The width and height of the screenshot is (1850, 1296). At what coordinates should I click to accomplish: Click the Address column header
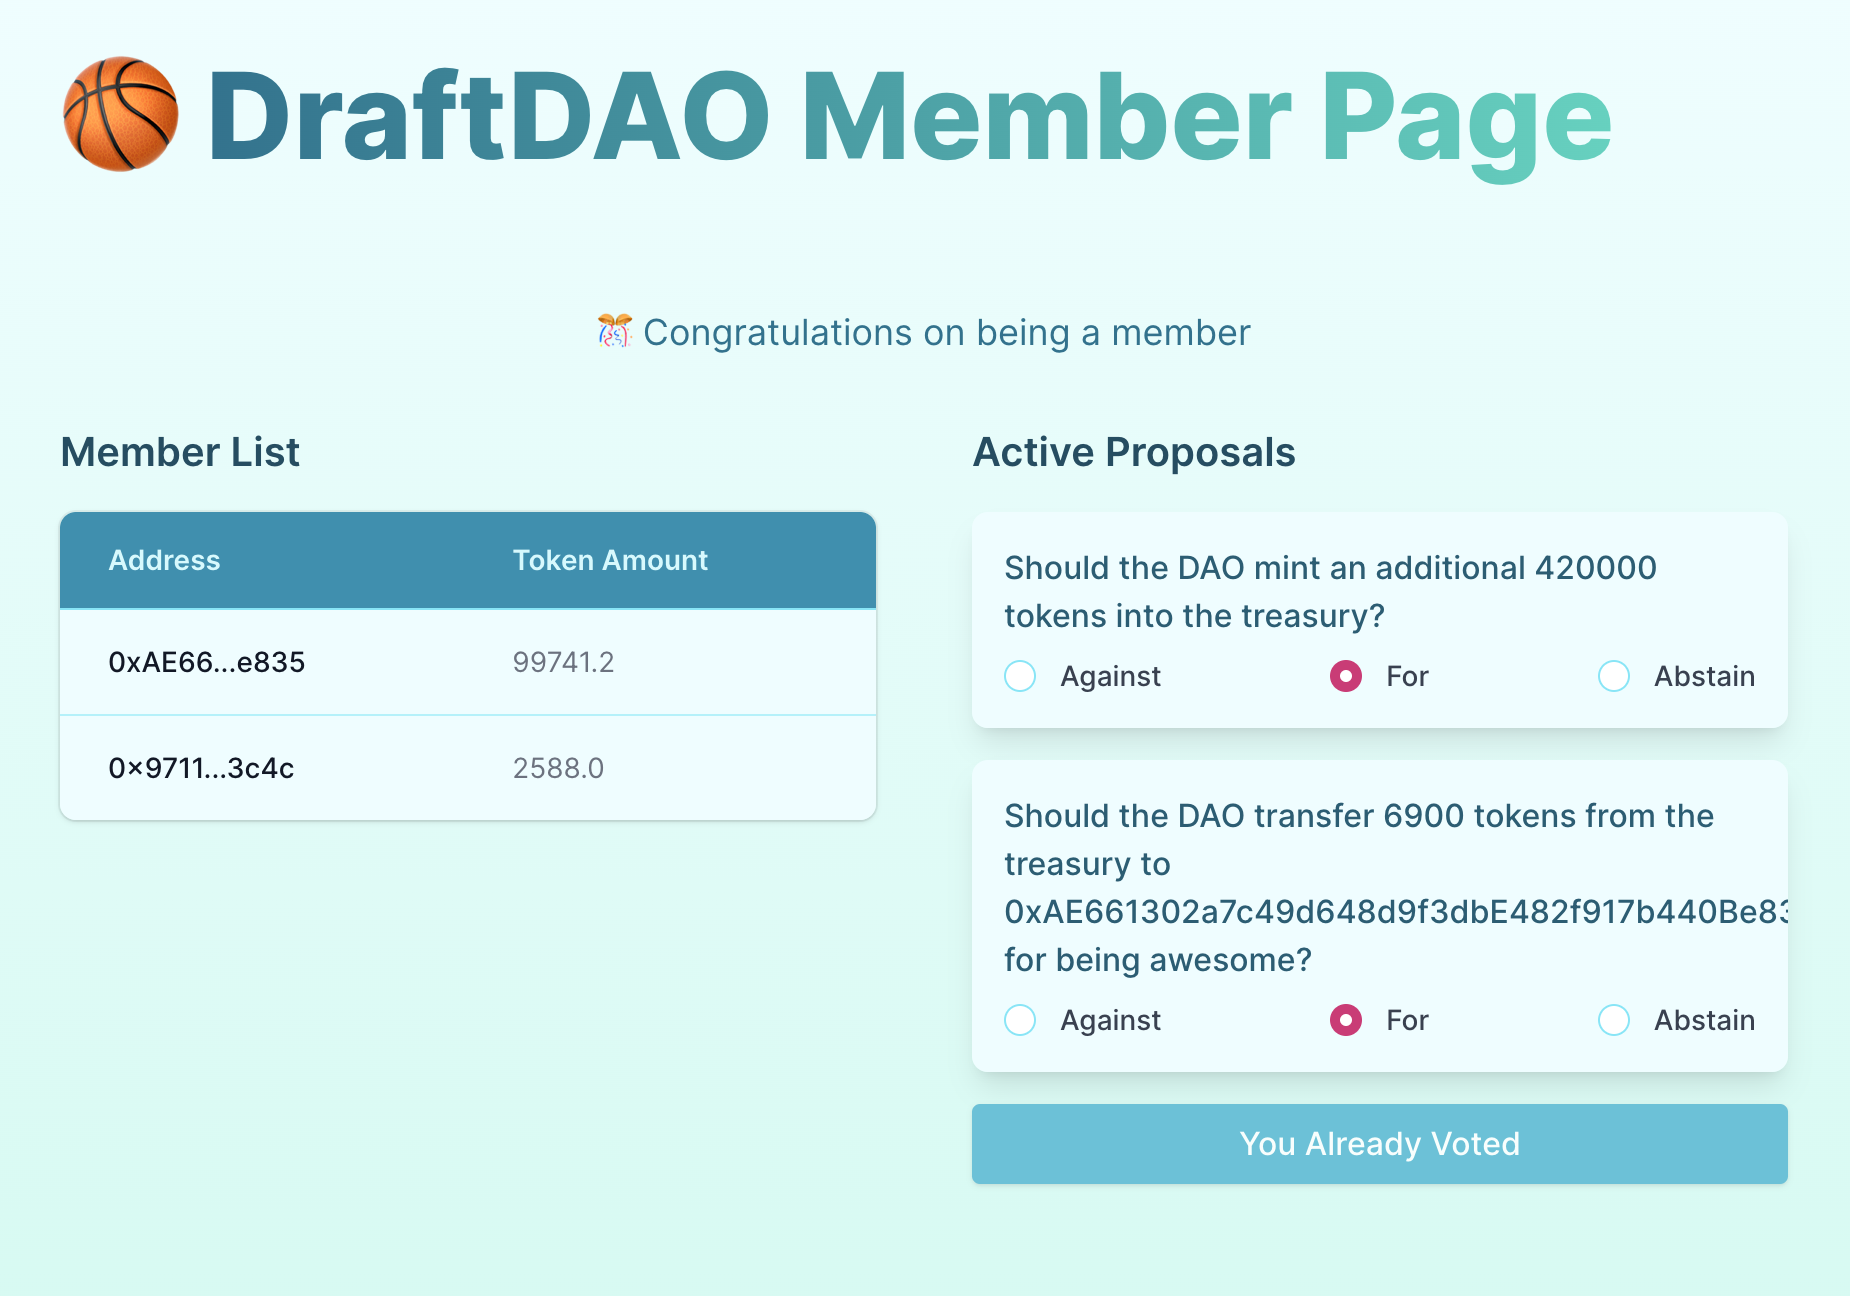tap(165, 560)
